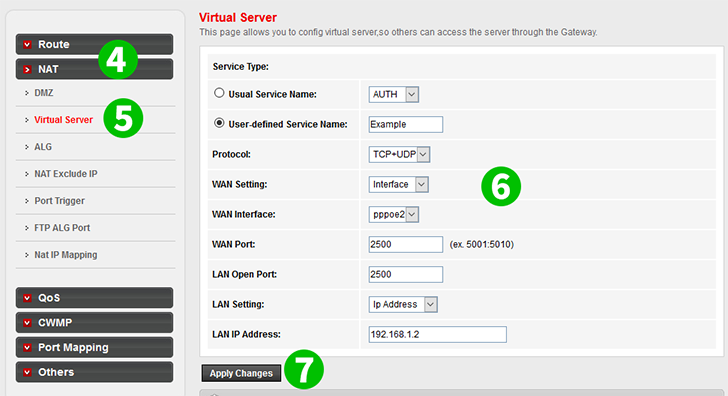Click the '(ex. 5001:5010)' hint text

pyautogui.click(x=481, y=245)
